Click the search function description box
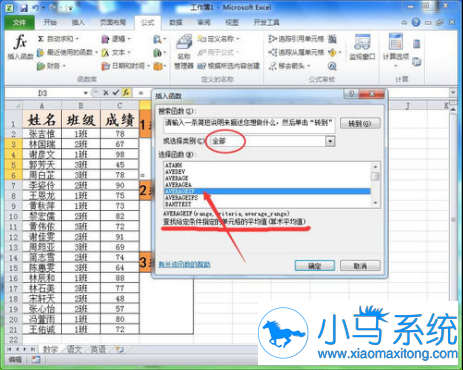The image size is (463, 370). tap(249, 125)
